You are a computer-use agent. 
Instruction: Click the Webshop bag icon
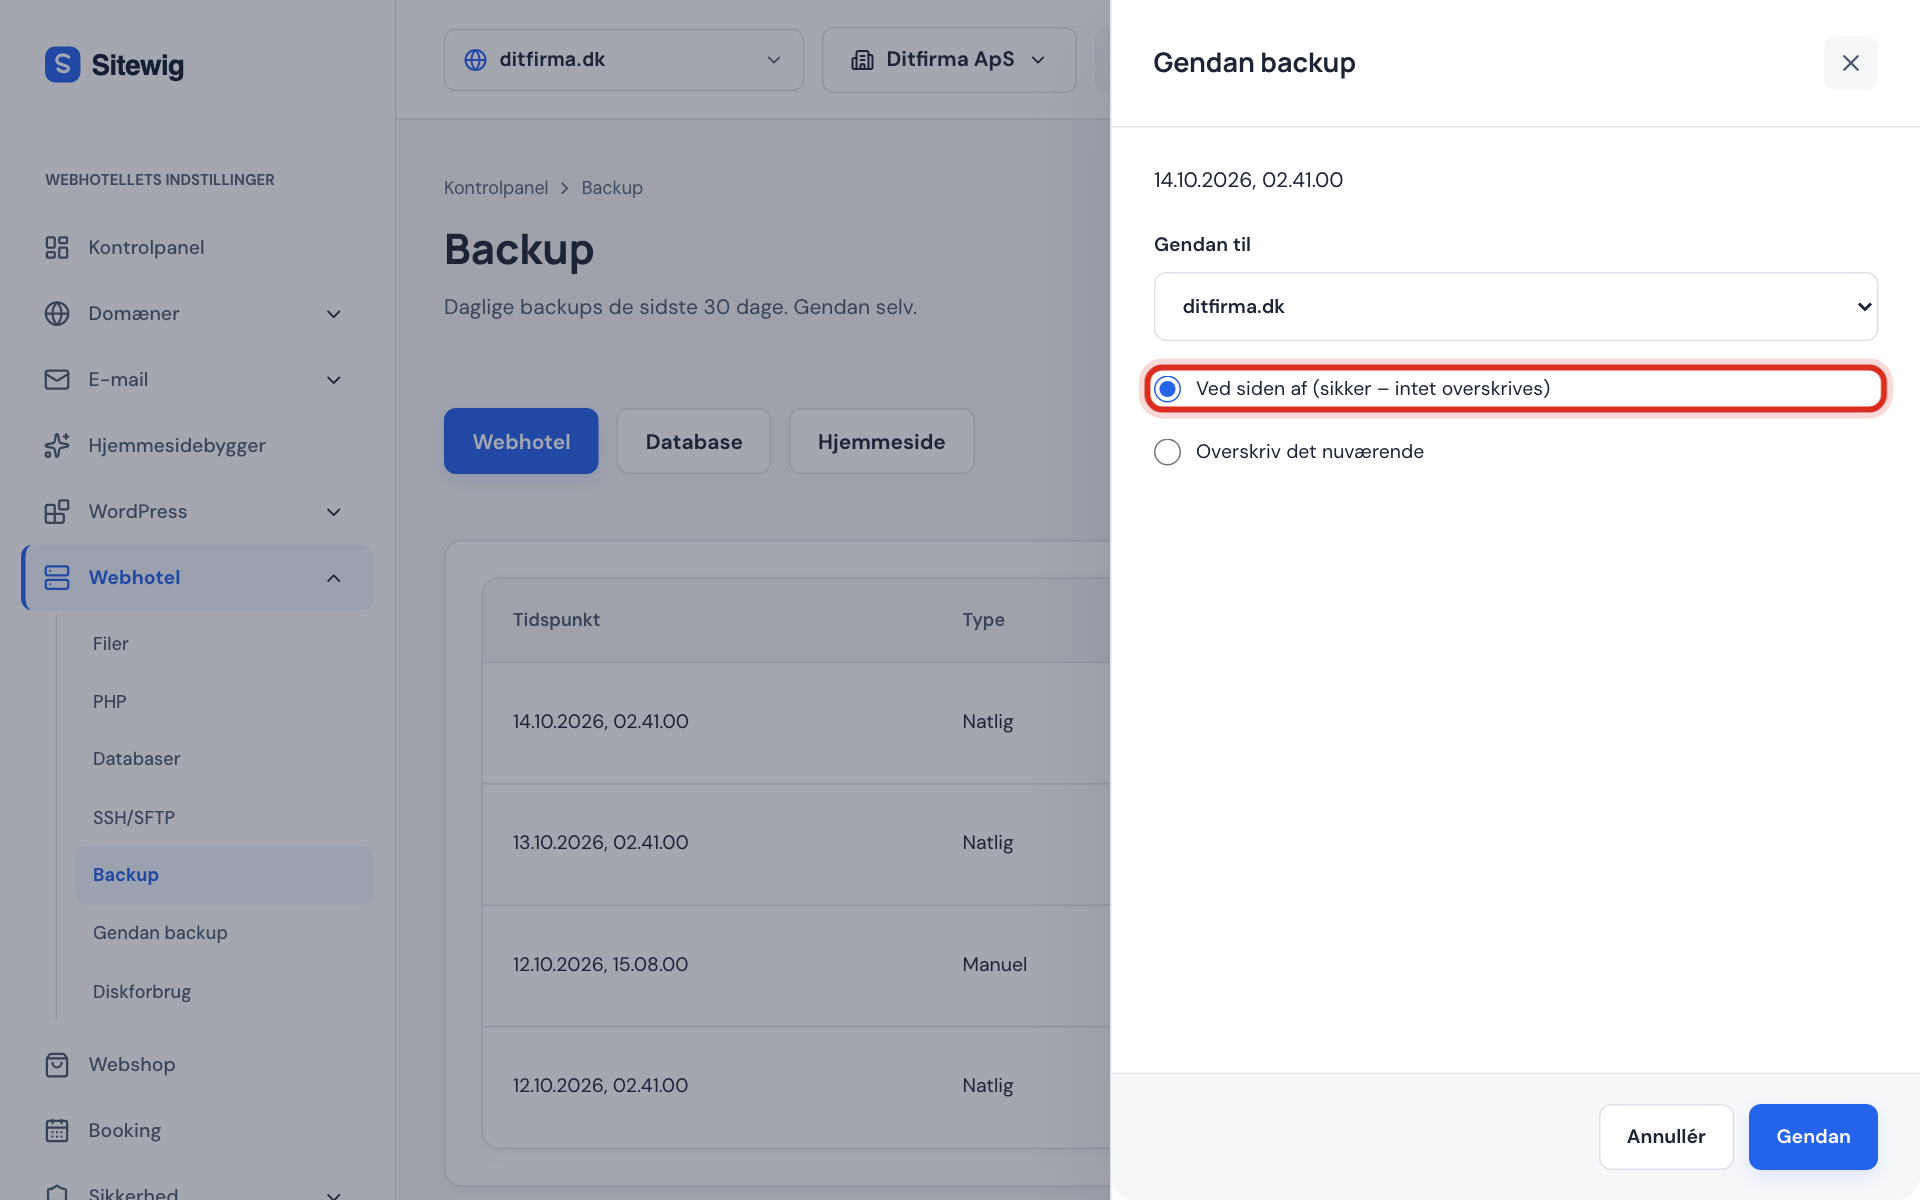pyautogui.click(x=57, y=1064)
